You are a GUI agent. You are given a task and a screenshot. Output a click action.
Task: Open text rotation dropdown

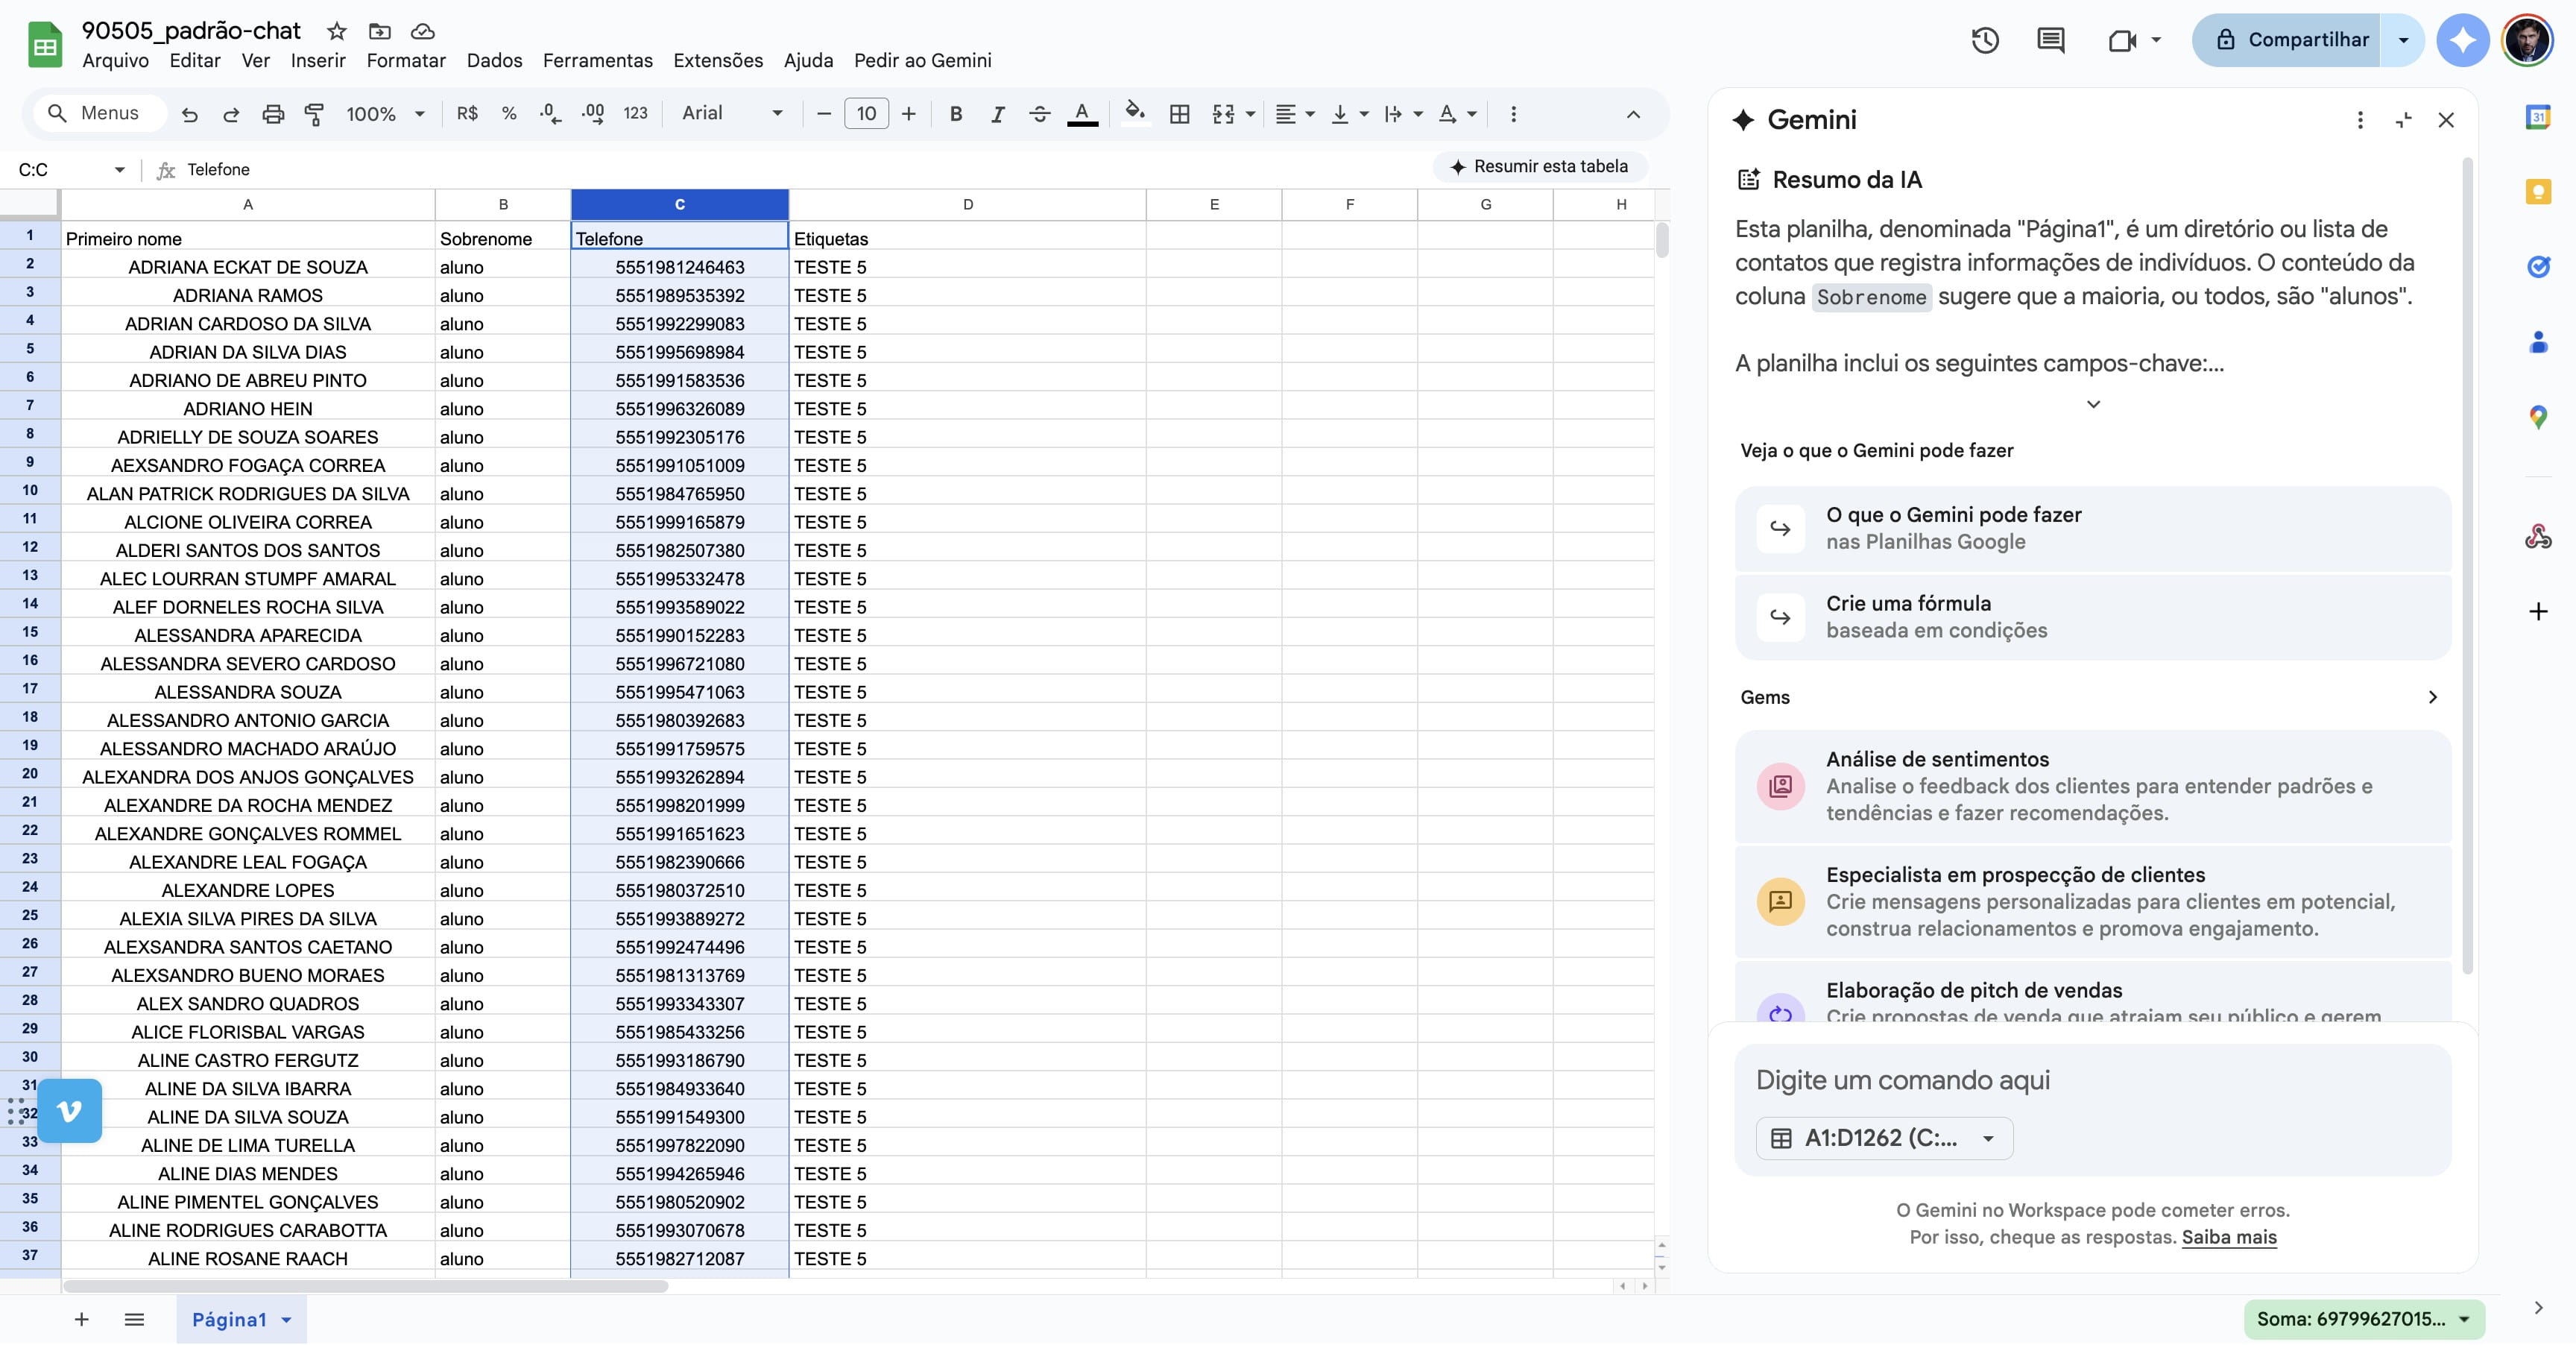coord(1457,114)
